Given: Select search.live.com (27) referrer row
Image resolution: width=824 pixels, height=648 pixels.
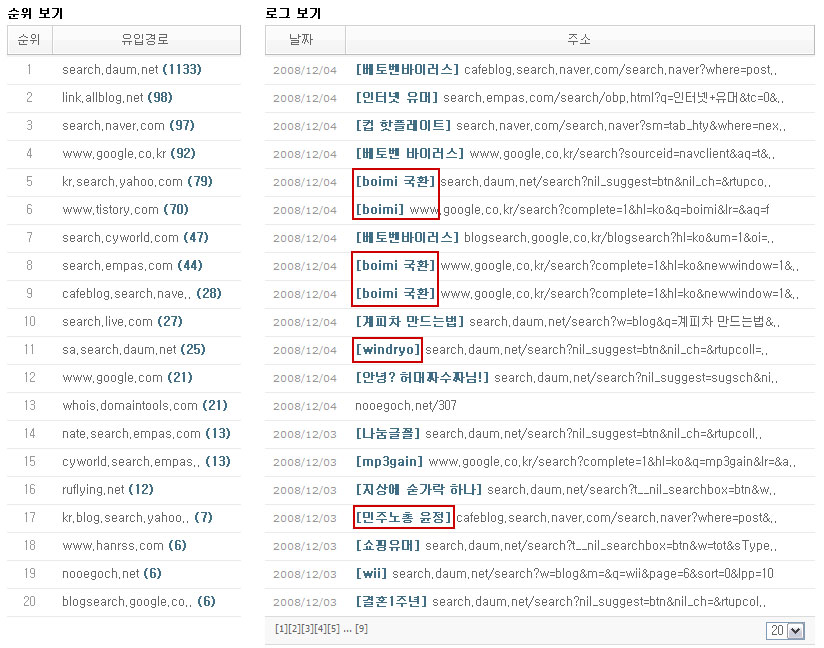Looking at the screenshot, I should 122,322.
